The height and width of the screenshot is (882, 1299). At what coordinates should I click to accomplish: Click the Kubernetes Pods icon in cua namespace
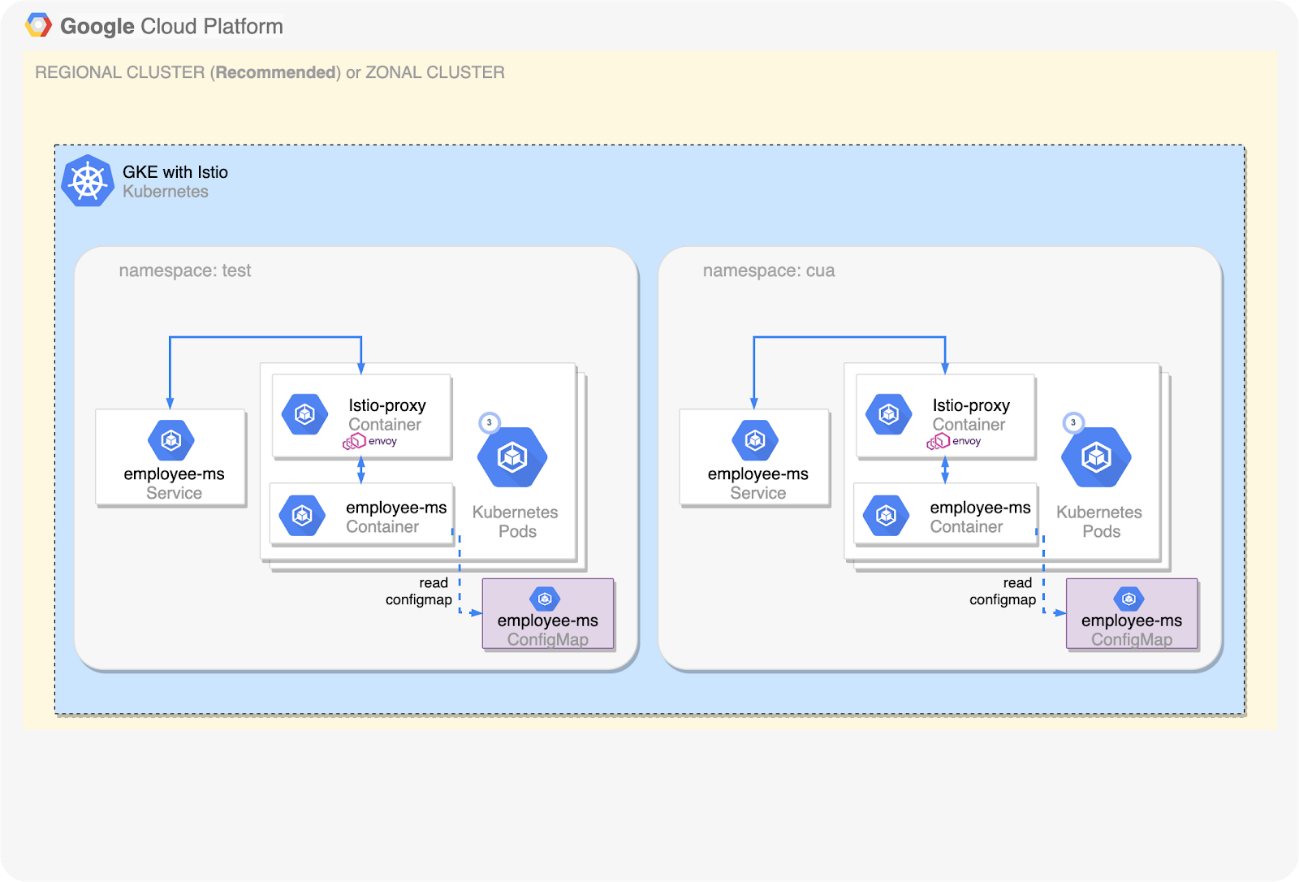pyautogui.click(x=1098, y=457)
